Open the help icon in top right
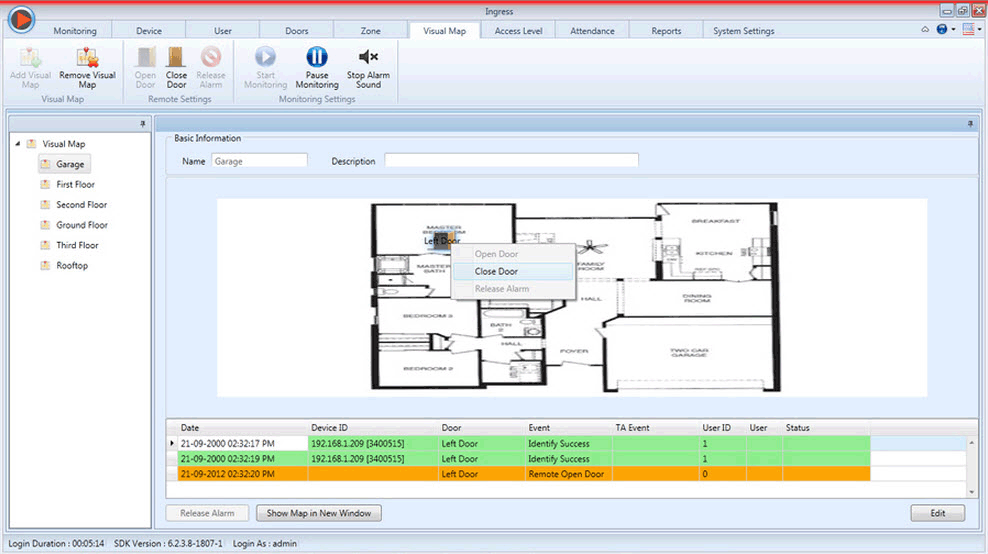This screenshot has width=988, height=554. (x=942, y=30)
